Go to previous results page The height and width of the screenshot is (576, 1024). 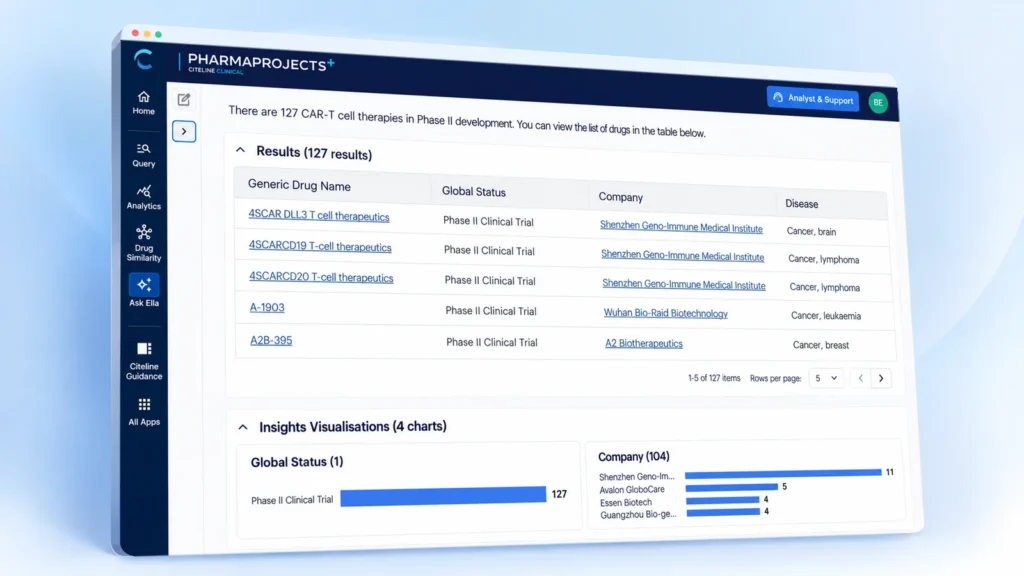[861, 378]
